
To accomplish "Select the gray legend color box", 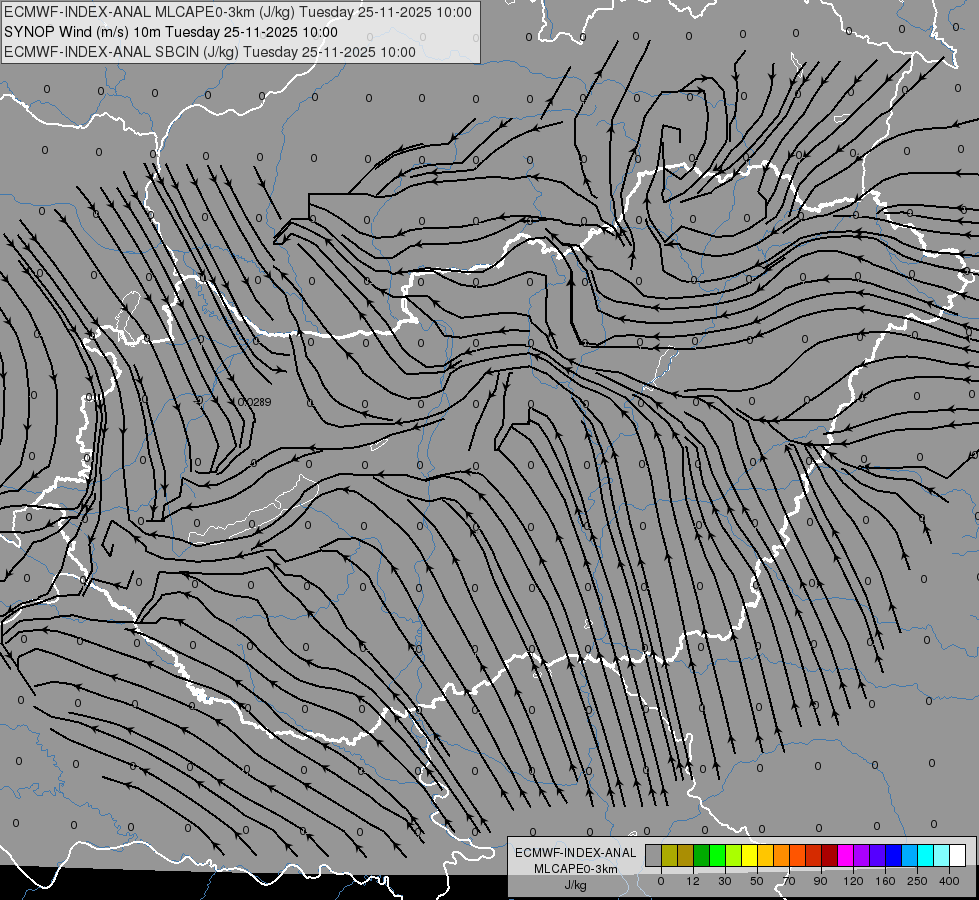I will (653, 856).
